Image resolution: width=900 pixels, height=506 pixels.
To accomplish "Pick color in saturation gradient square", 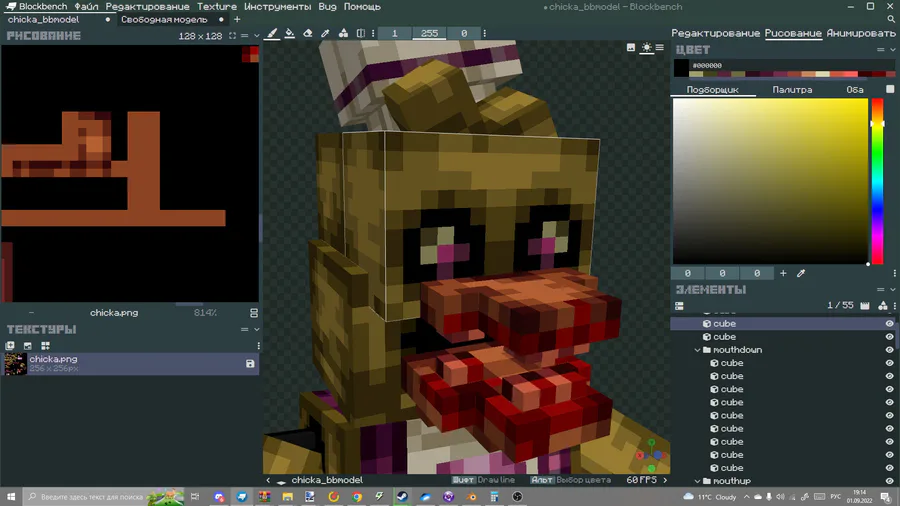I will coord(770,181).
